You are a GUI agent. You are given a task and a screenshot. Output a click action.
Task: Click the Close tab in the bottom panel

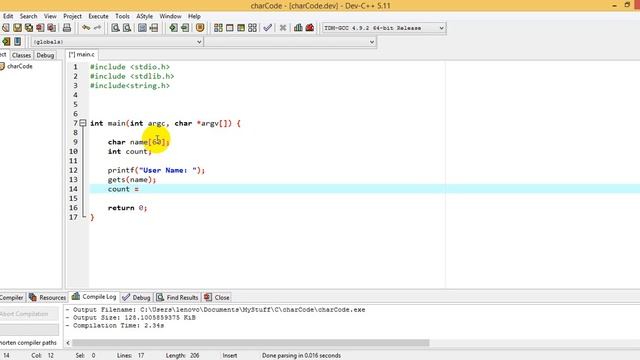tap(217, 298)
